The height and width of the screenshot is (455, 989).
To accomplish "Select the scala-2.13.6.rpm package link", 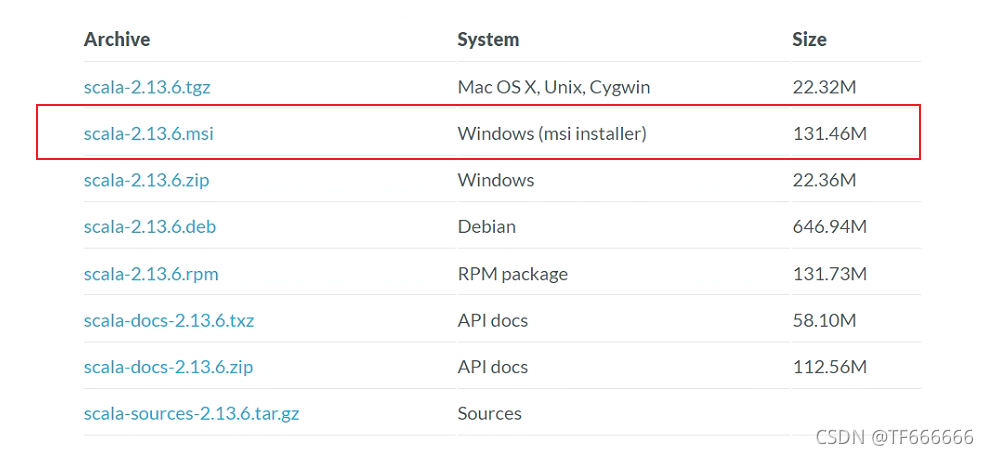I will (x=151, y=274).
